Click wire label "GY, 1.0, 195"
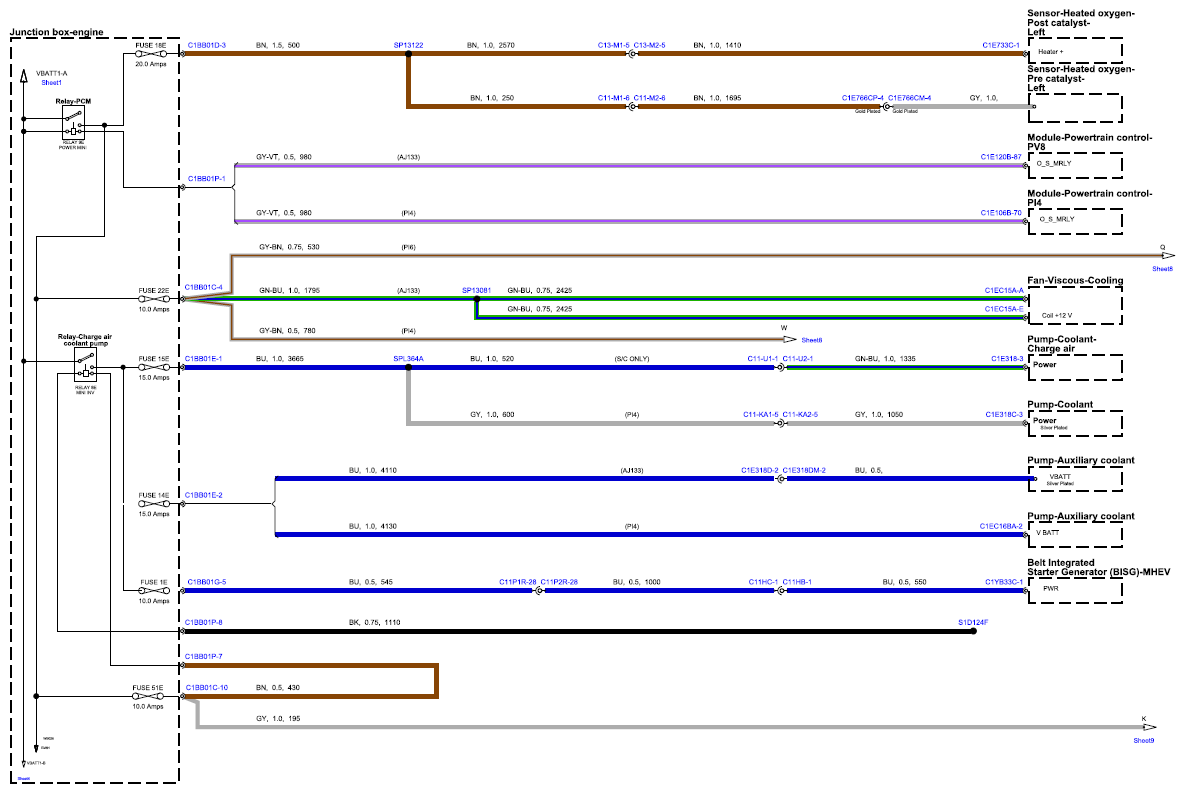 (x=278, y=718)
